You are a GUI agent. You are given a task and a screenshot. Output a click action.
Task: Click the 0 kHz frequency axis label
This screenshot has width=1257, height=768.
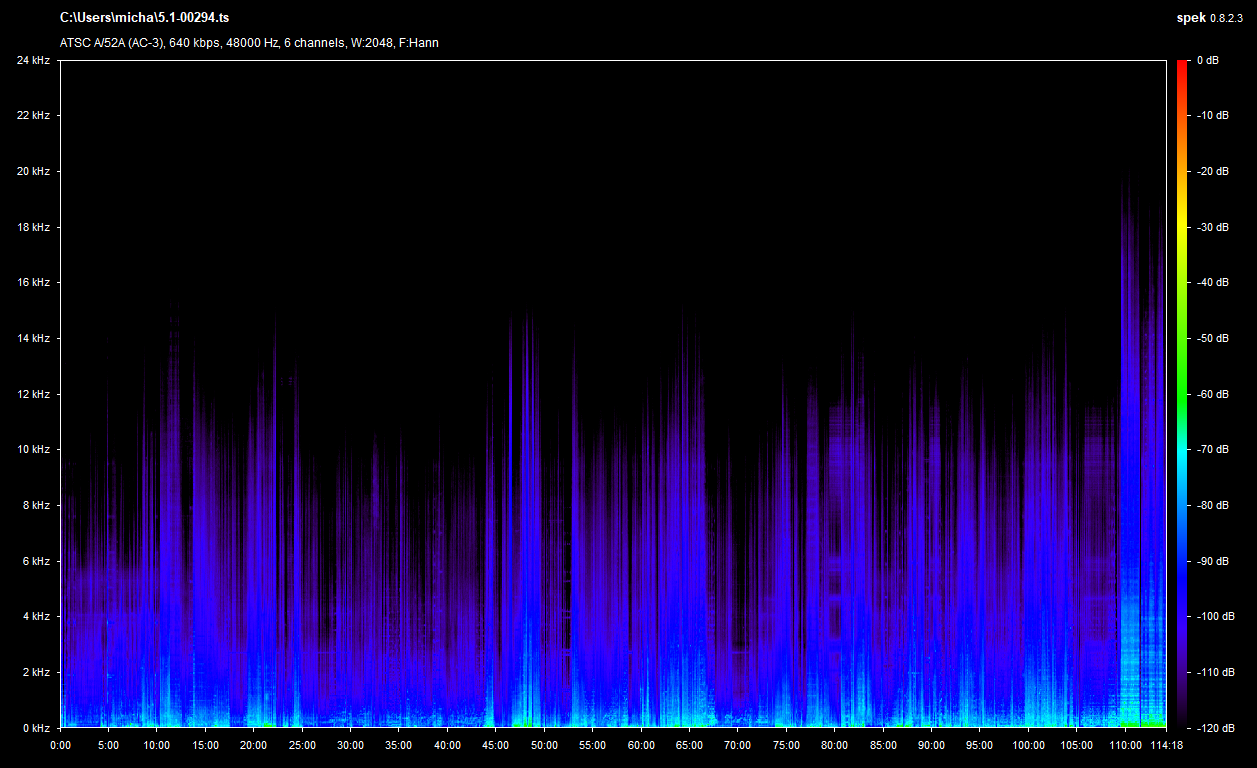coord(36,728)
